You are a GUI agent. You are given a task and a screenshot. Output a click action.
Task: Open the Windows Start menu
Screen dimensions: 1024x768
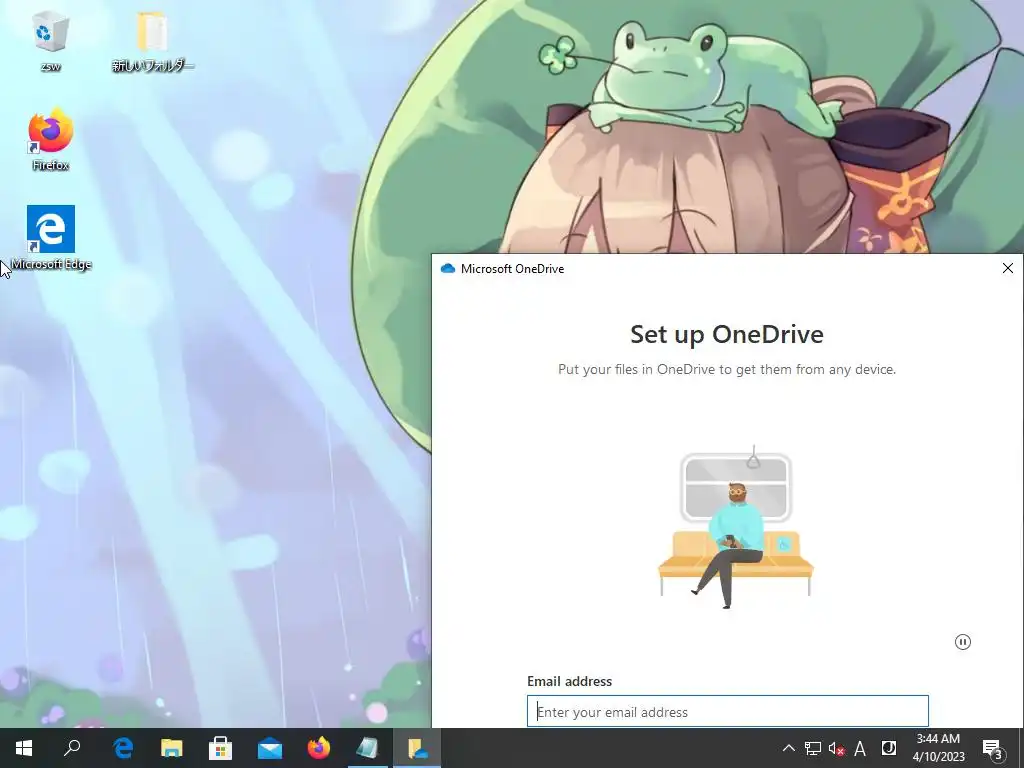[x=24, y=748]
